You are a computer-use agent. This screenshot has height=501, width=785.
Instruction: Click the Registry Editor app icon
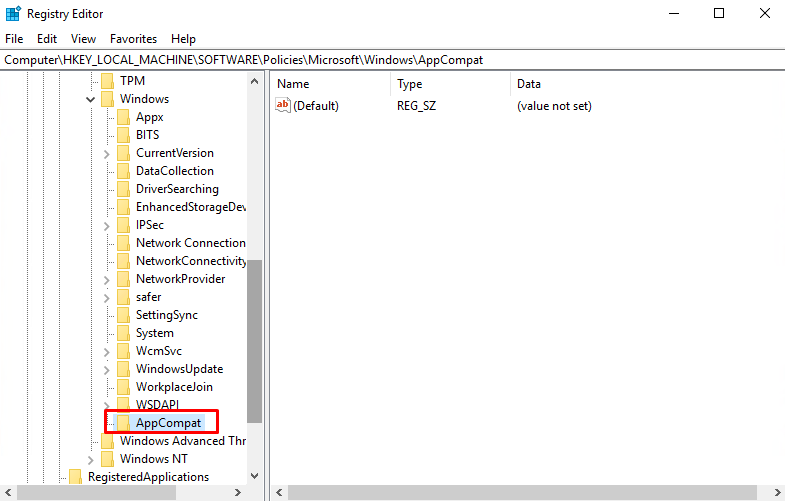pyautogui.click(x=13, y=14)
